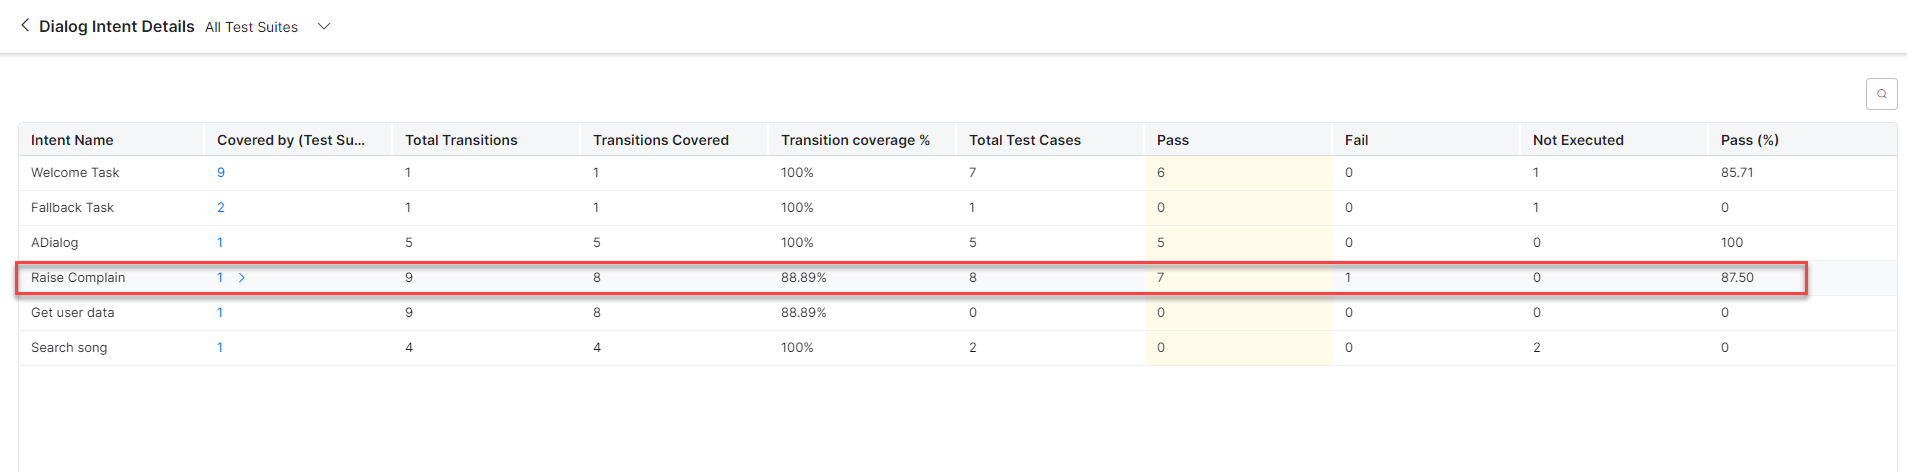Expand the All Test Suites dropdown
Viewport: 1907px width, 472px height.
[x=323, y=27]
